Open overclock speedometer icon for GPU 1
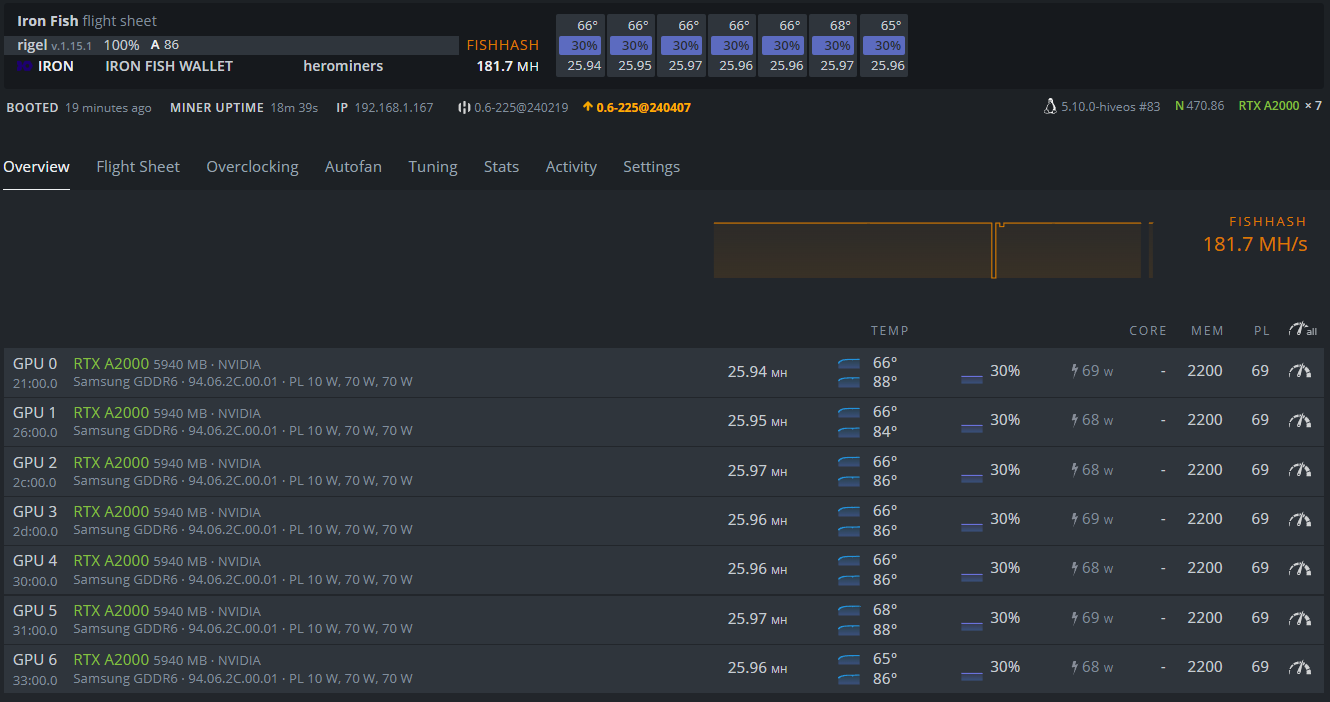 (1300, 420)
